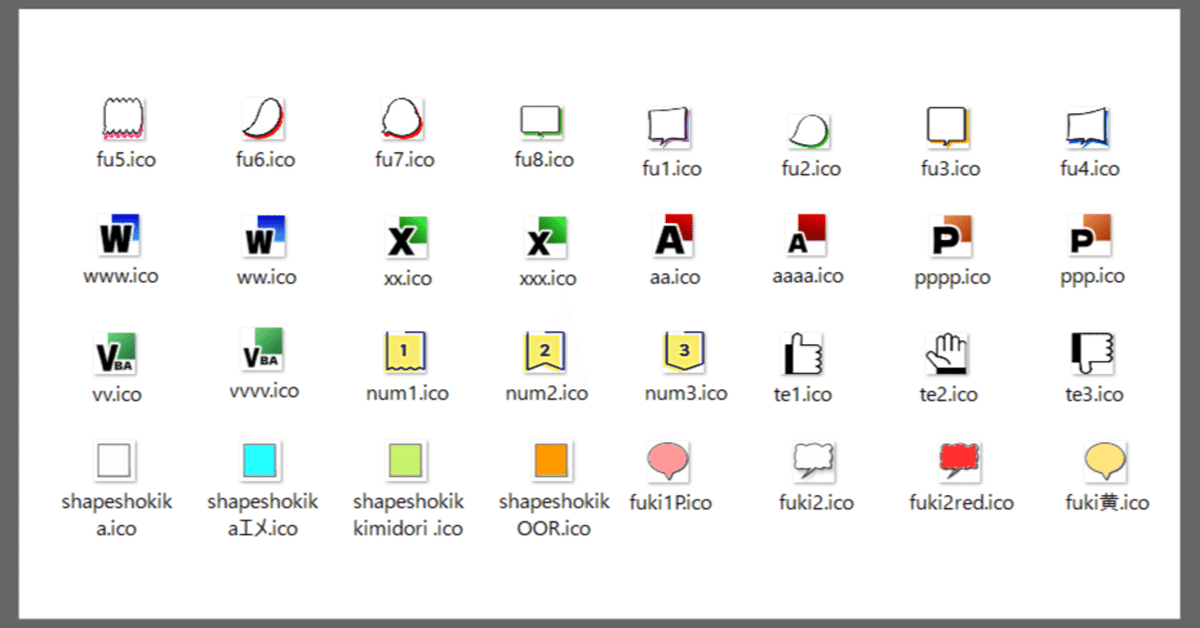This screenshot has height=628, width=1200.
Task: Select the xx.ico green X icon
Action: (407, 237)
